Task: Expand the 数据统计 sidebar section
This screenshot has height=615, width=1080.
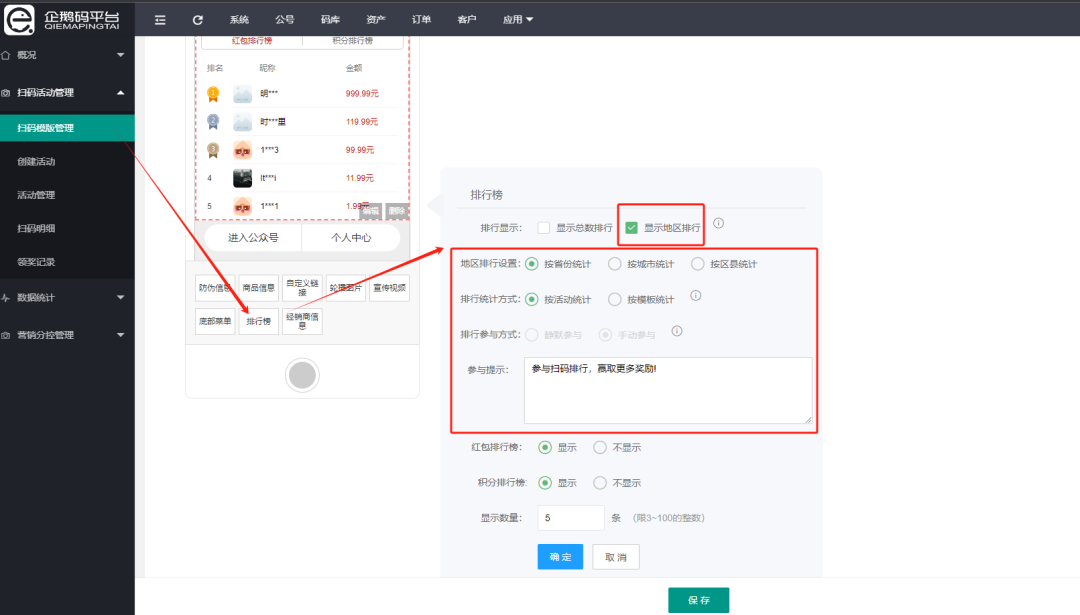Action: (x=67, y=297)
